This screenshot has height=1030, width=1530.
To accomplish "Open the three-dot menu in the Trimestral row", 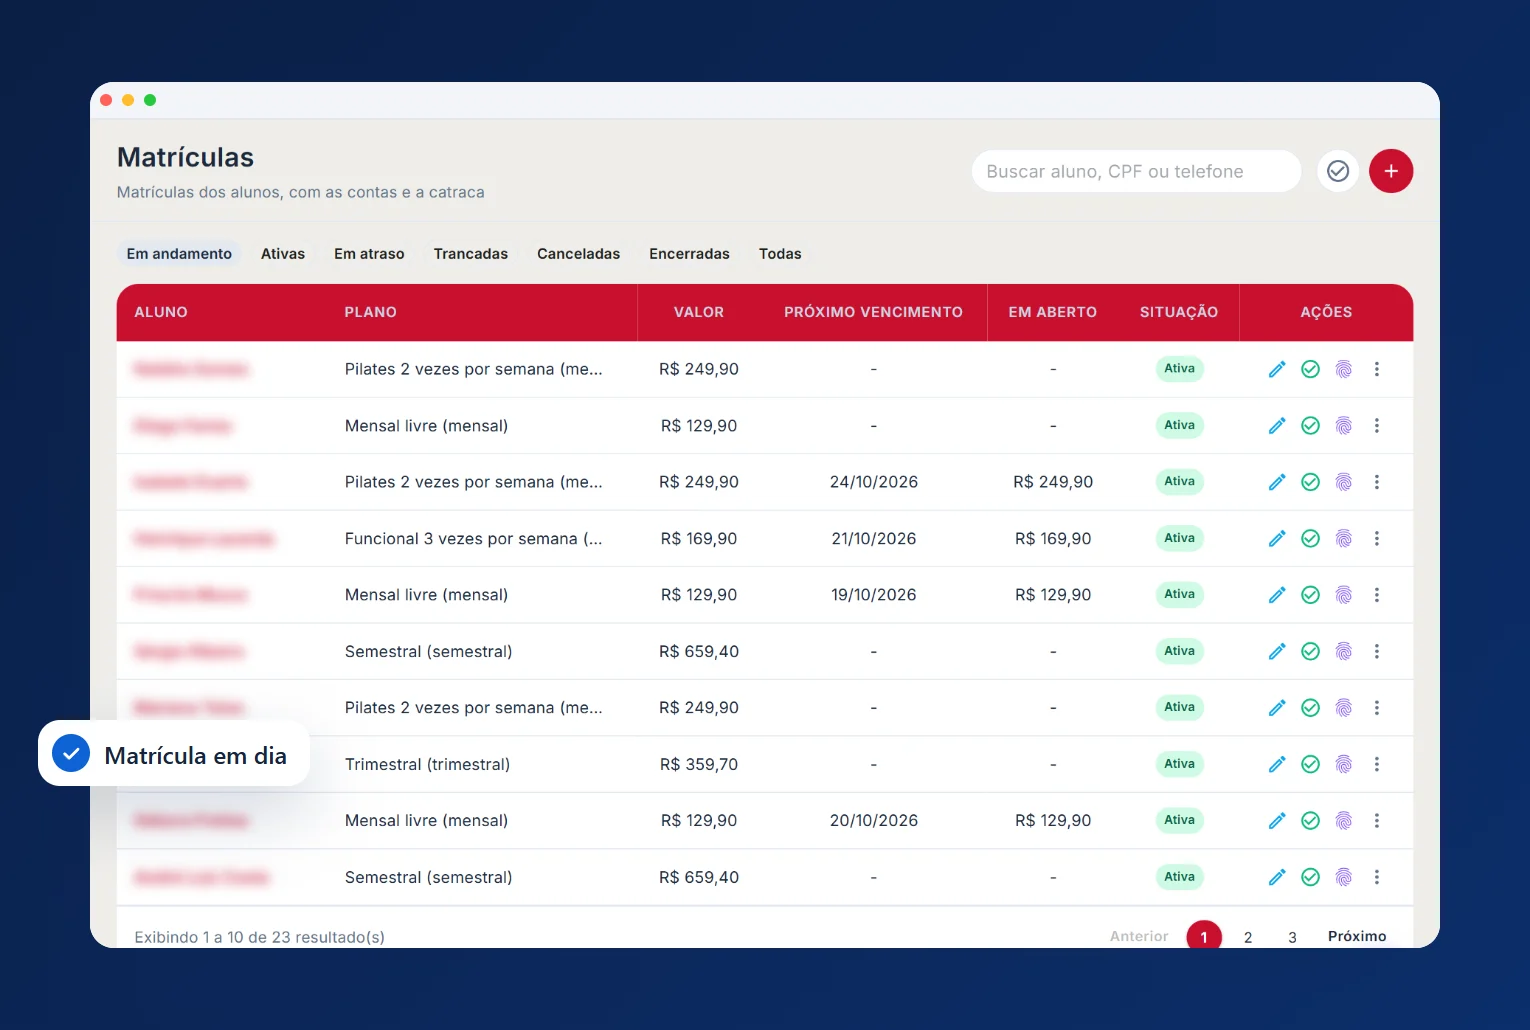I will [1376, 764].
